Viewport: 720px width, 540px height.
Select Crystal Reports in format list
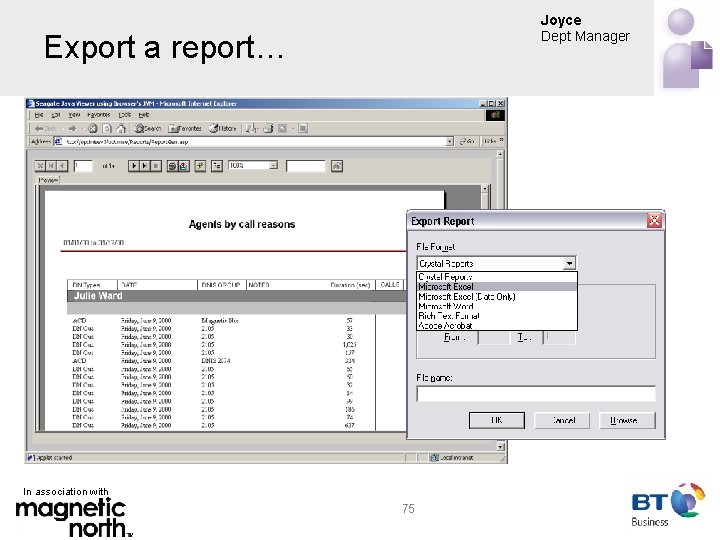(497, 277)
